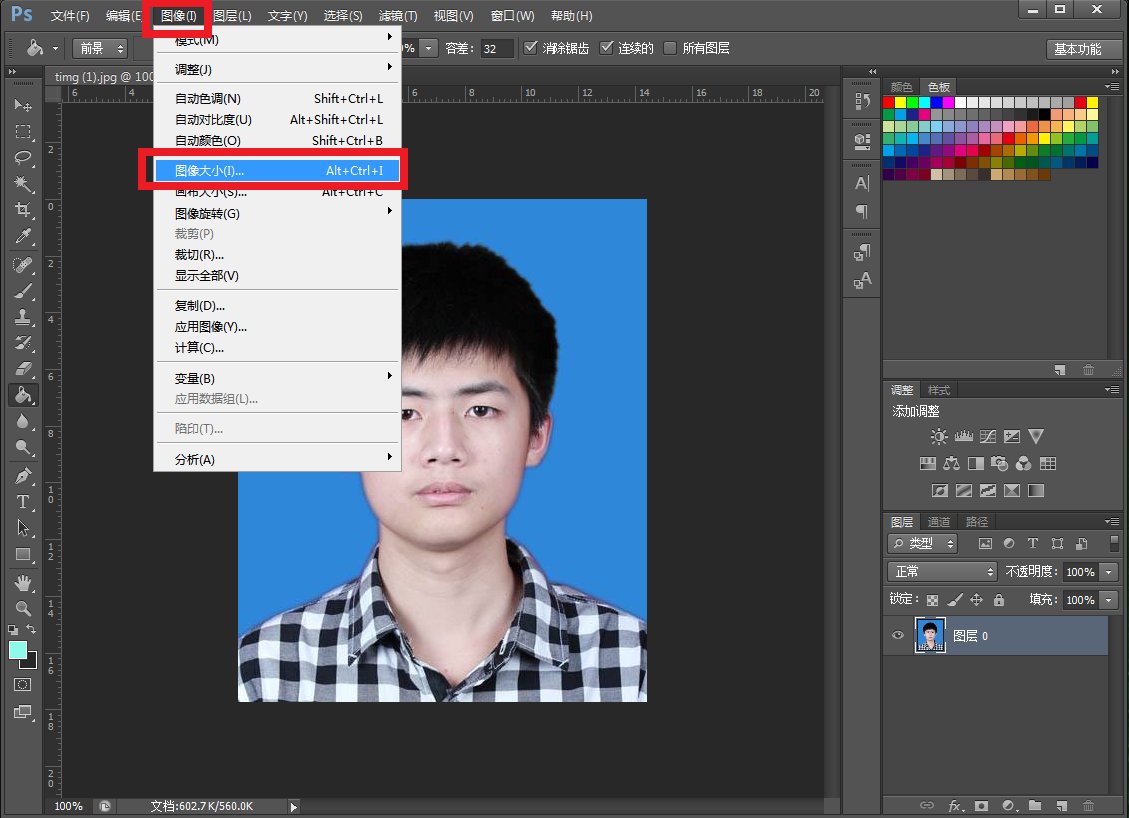Select the Zoom tool

coord(23,608)
